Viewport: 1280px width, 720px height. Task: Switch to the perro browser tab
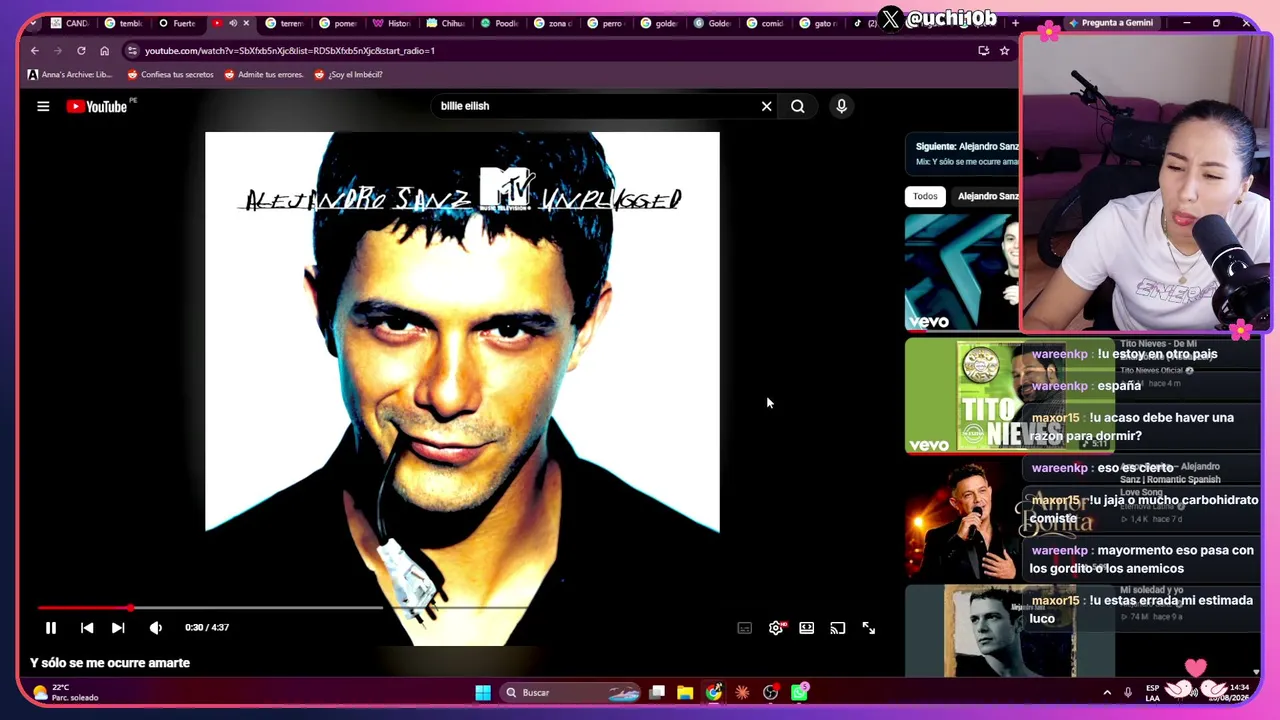(x=606, y=23)
